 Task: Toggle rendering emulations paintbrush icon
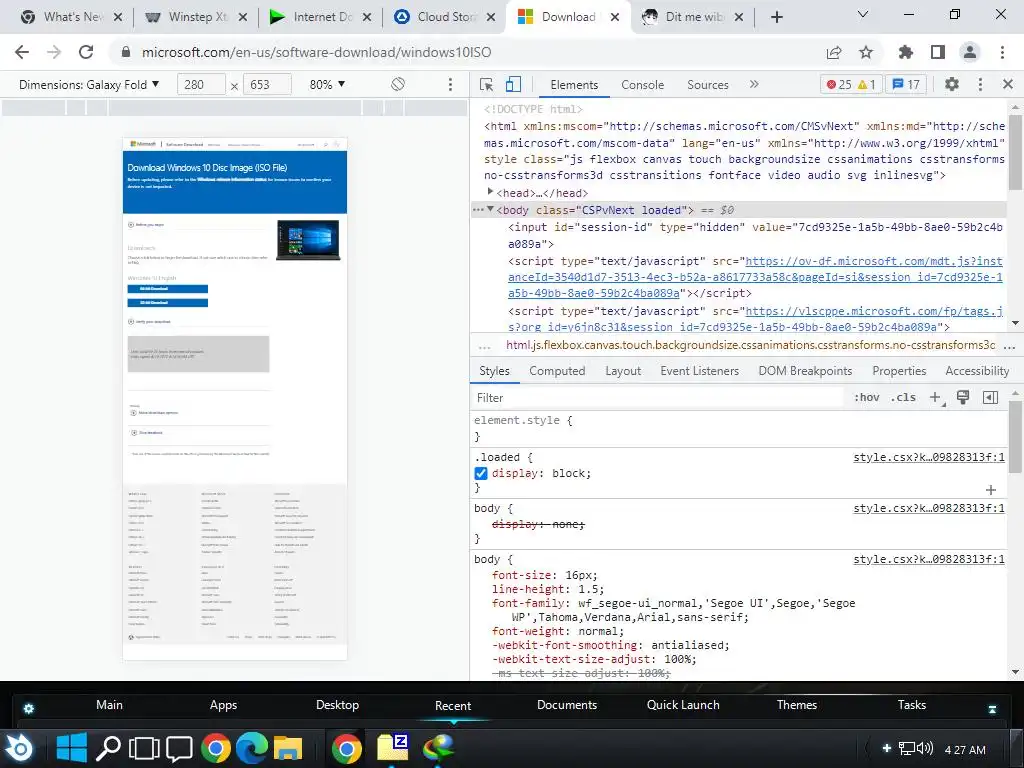tap(963, 398)
